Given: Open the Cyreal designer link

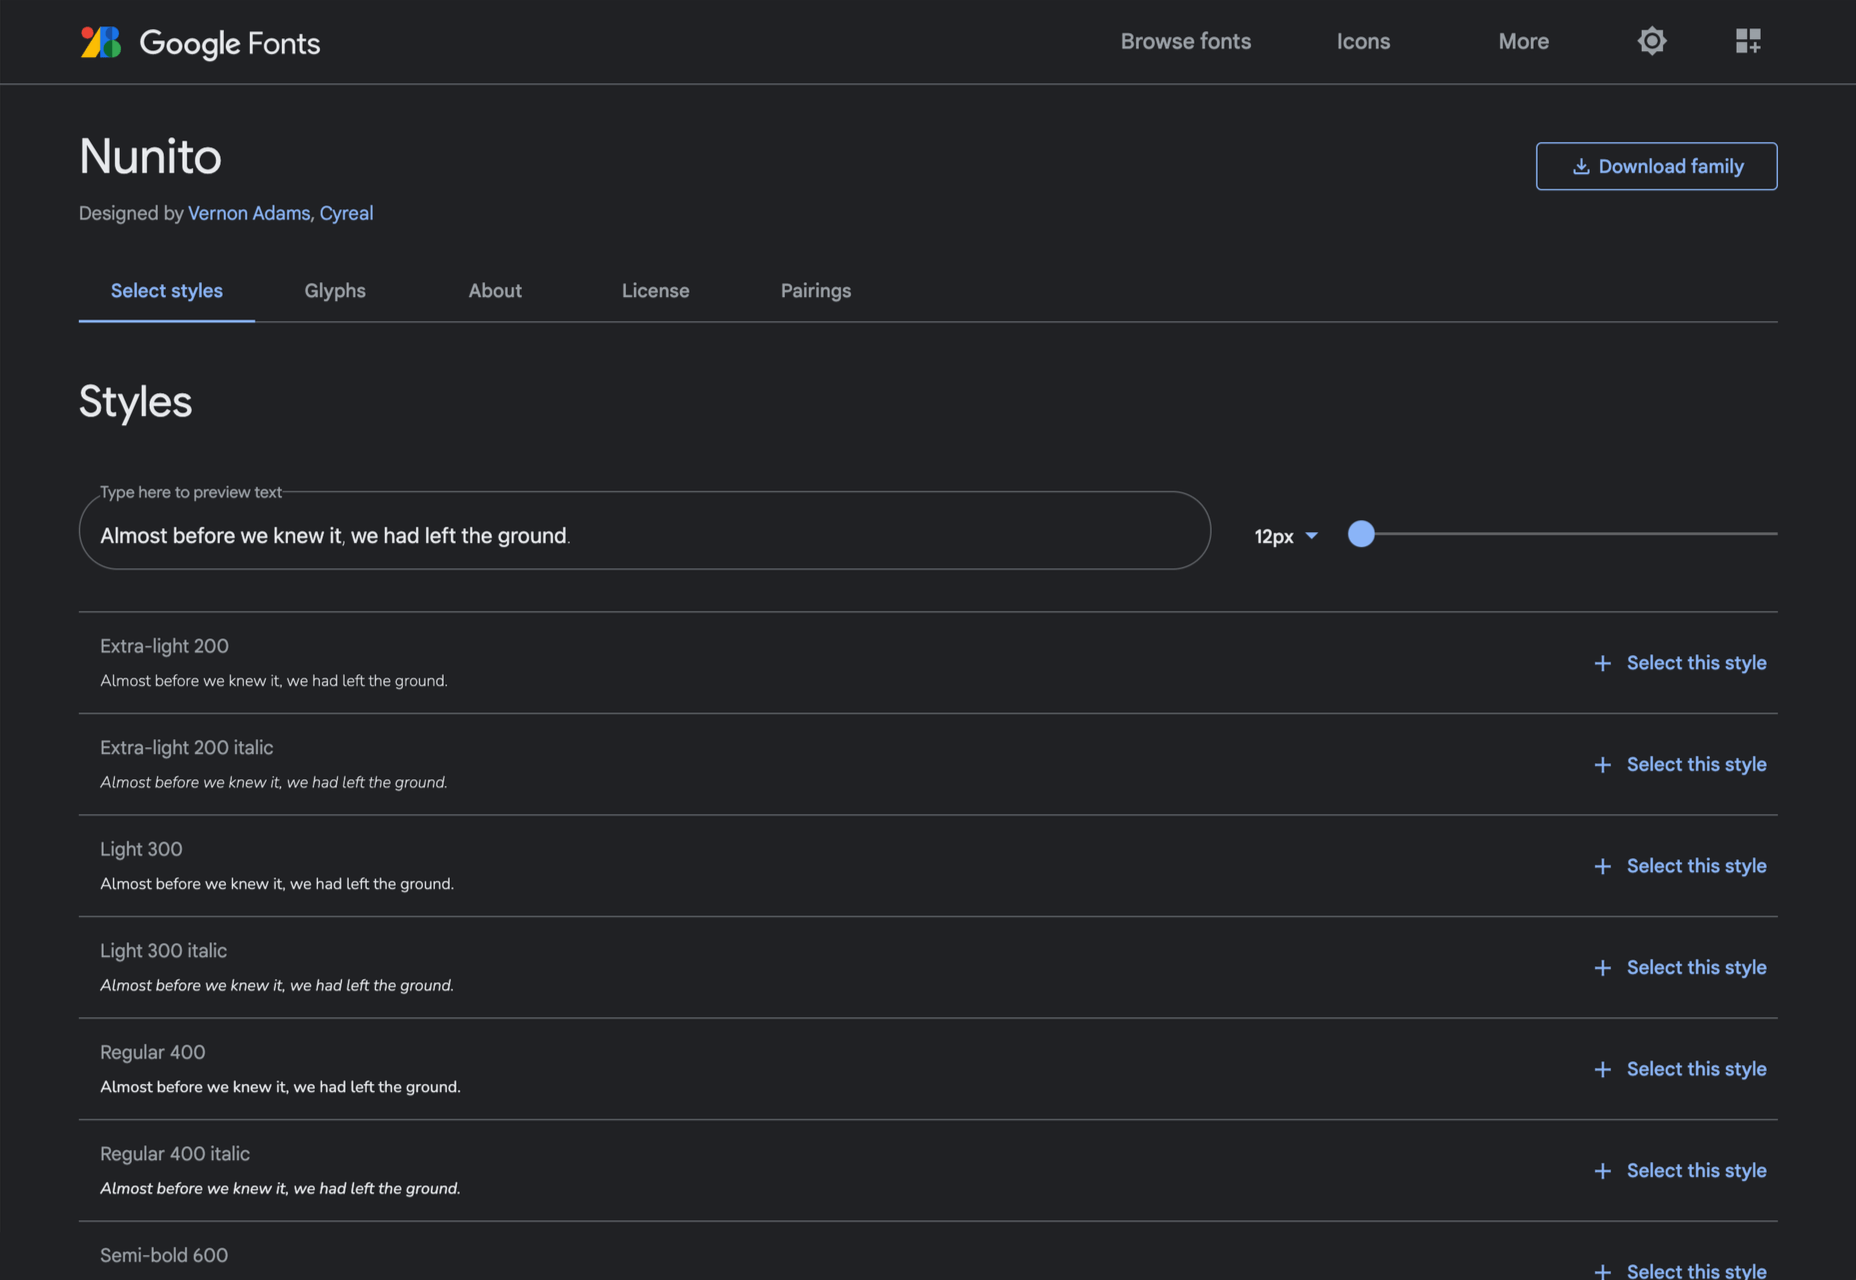Looking at the screenshot, I should [346, 213].
